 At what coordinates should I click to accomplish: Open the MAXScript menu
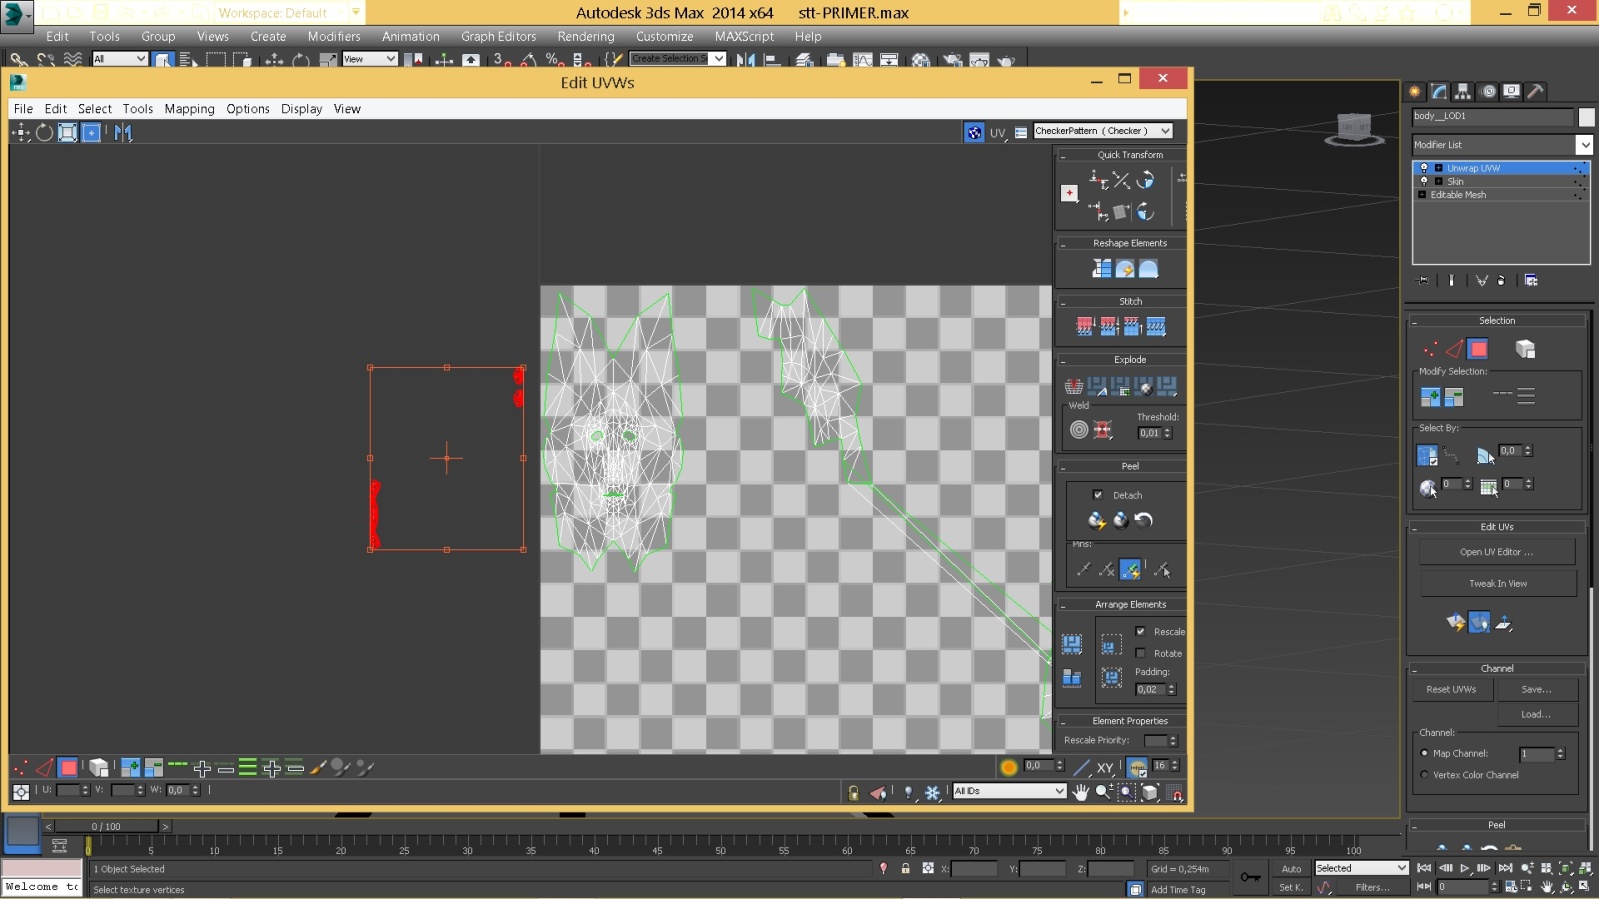[x=744, y=36]
